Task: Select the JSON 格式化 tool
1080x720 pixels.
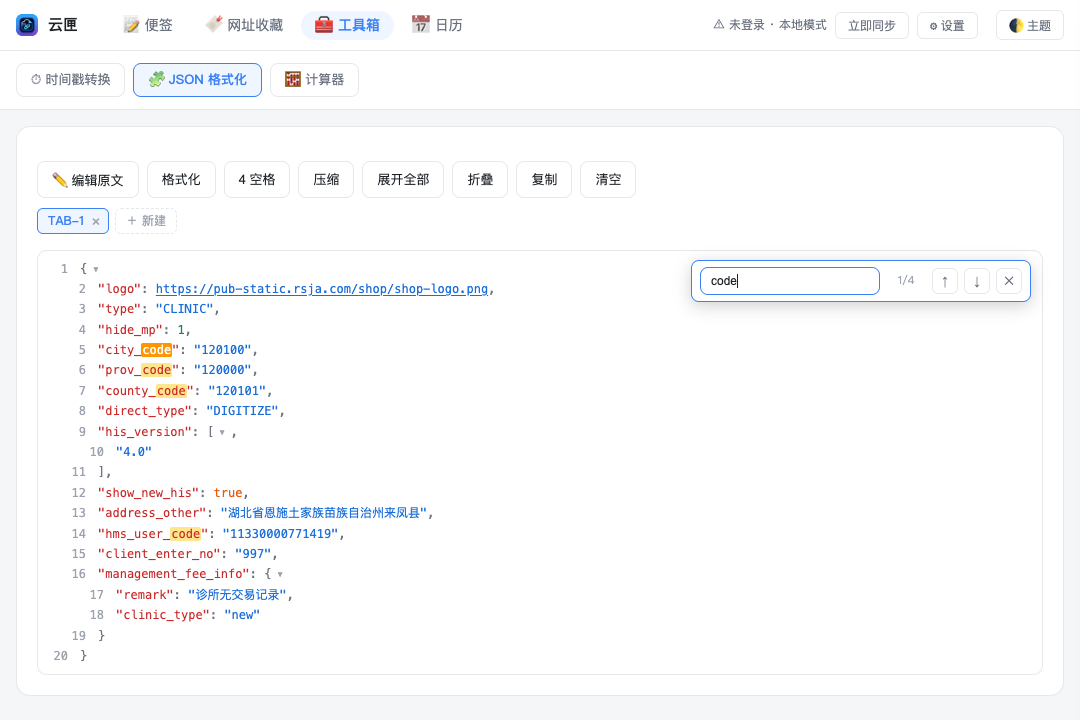Action: (x=198, y=80)
